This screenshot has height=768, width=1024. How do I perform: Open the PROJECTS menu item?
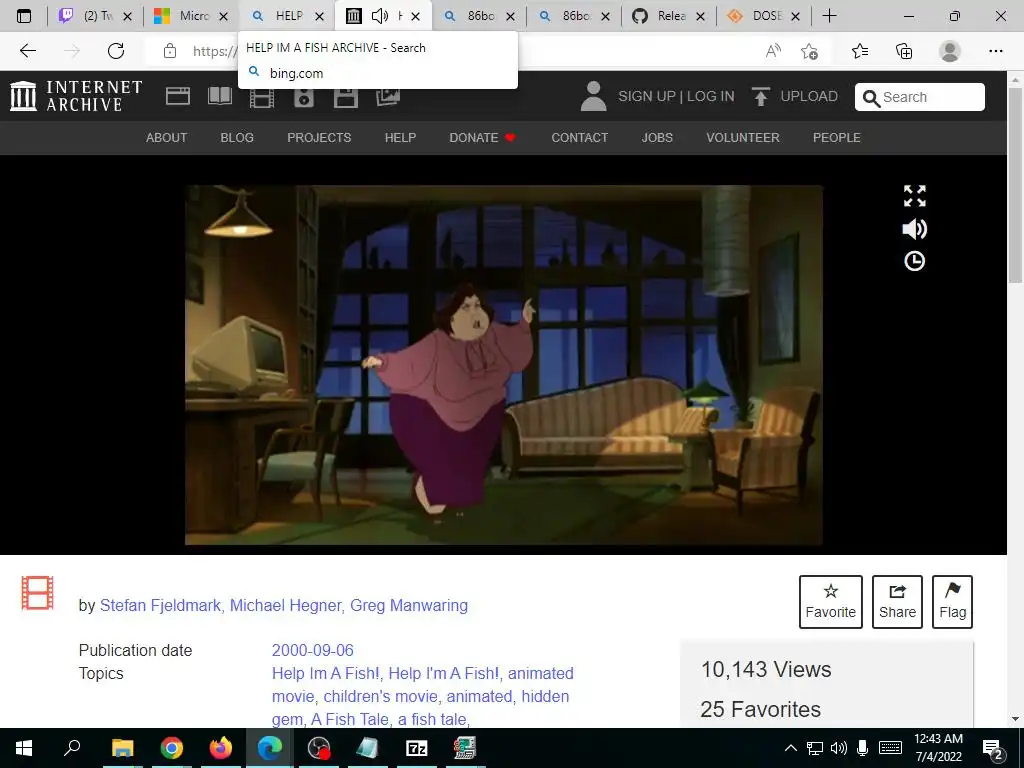coord(319,138)
